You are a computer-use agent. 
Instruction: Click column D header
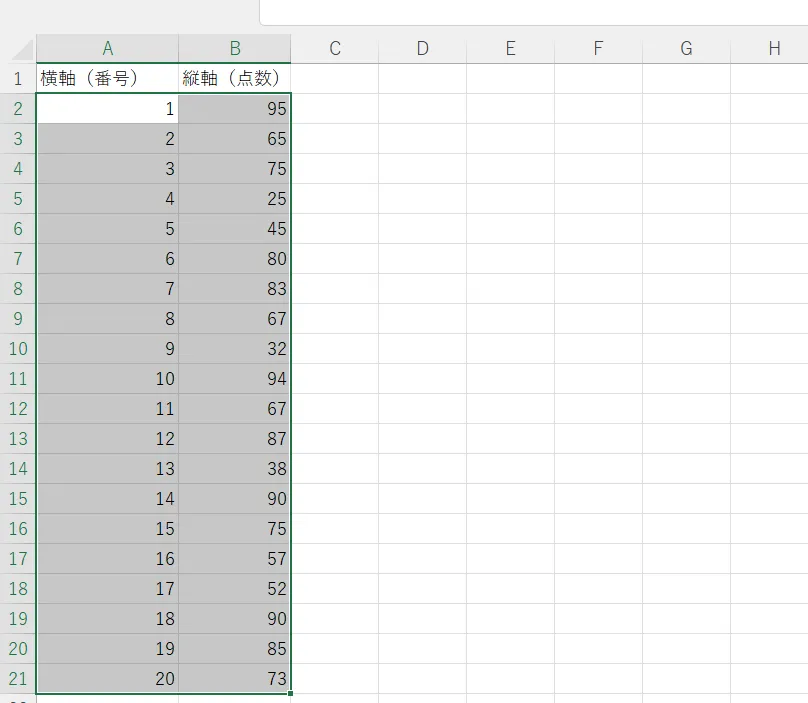tap(422, 49)
